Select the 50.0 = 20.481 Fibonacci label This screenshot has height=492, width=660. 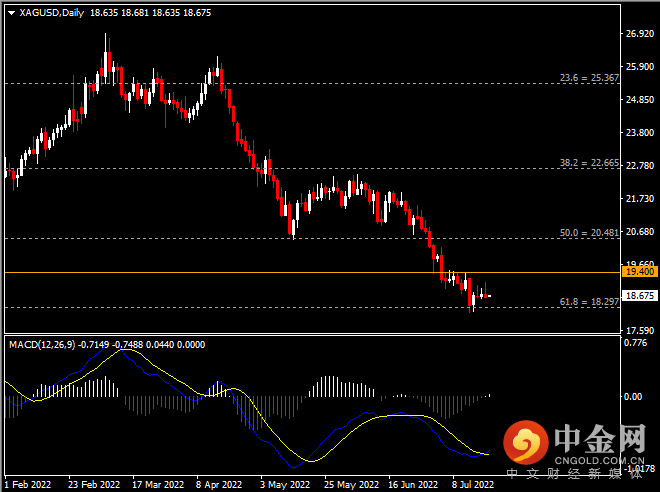[x=589, y=233]
